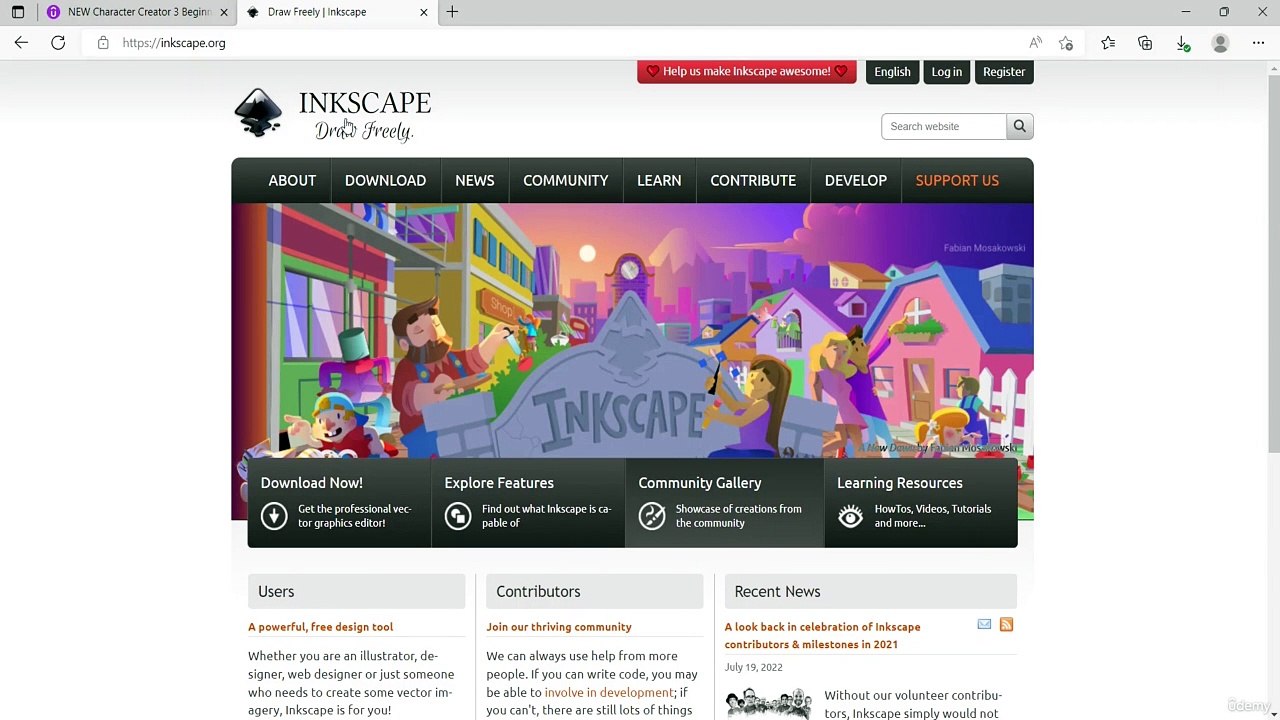Viewport: 1280px width, 720px height.
Task: Open tab actions menu icon
Action: tap(18, 12)
